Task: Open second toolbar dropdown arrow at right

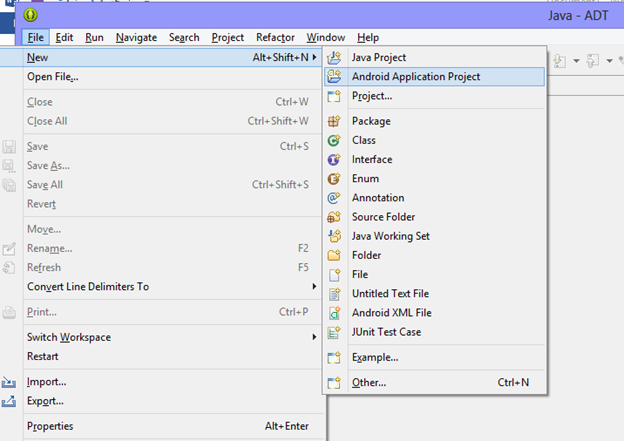Action: (x=609, y=61)
